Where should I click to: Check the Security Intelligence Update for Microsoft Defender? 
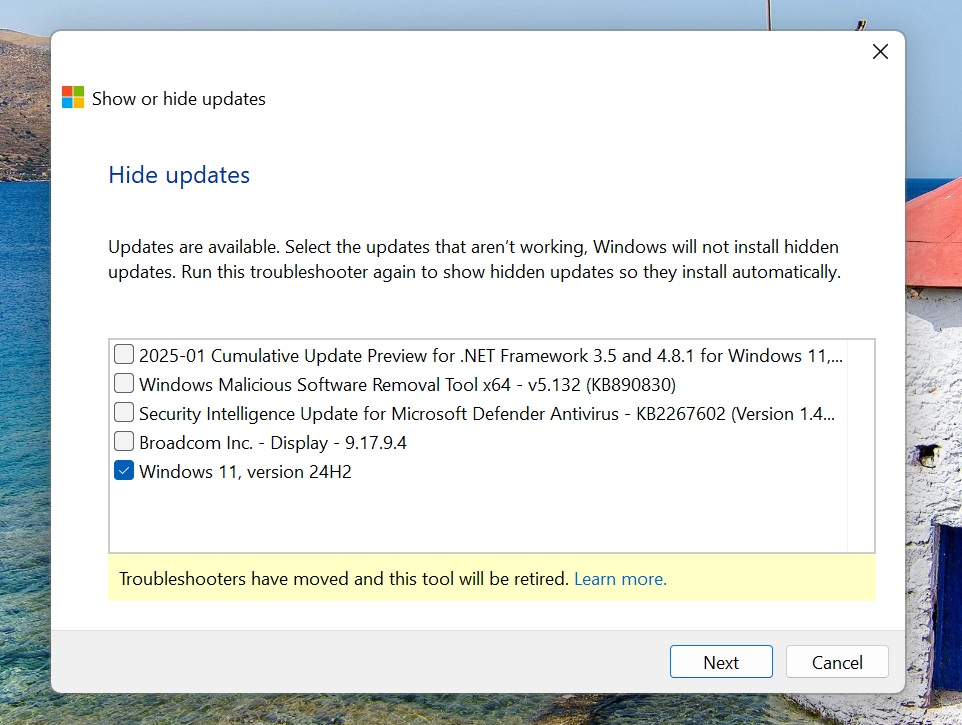tap(123, 412)
